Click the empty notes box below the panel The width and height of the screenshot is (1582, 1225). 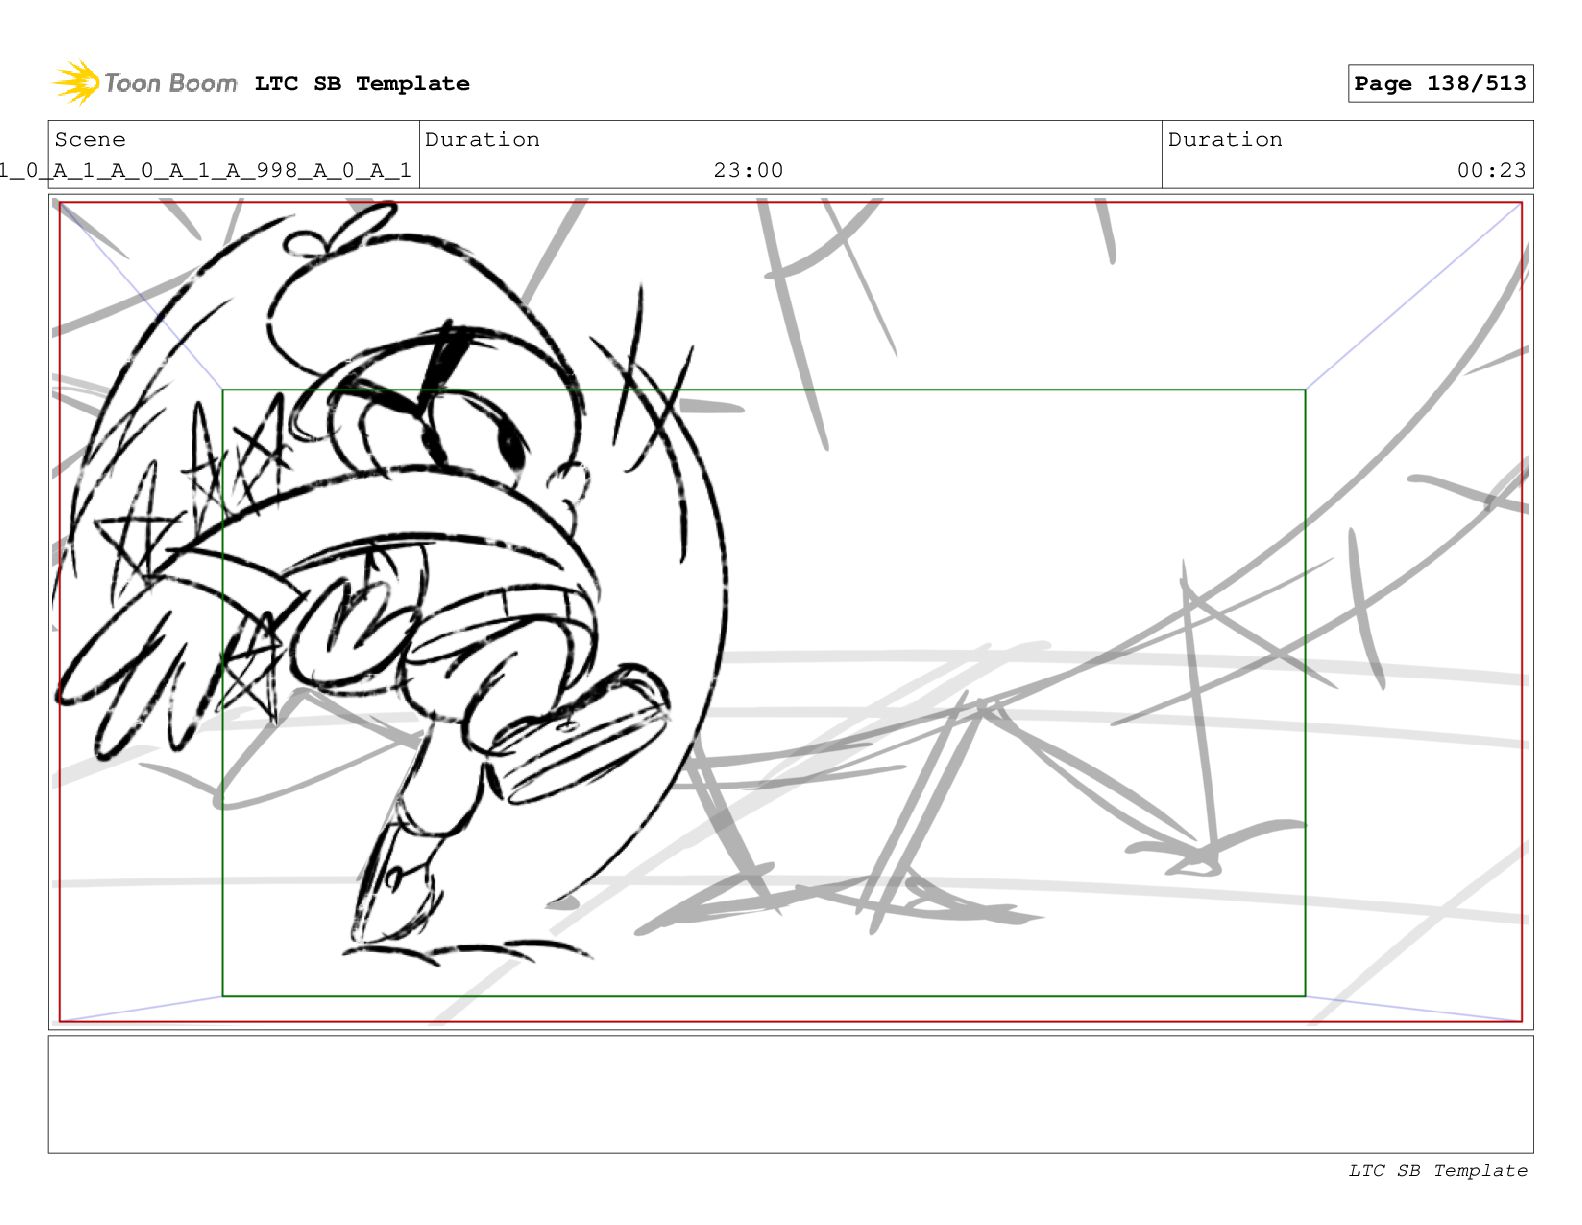click(790, 1094)
